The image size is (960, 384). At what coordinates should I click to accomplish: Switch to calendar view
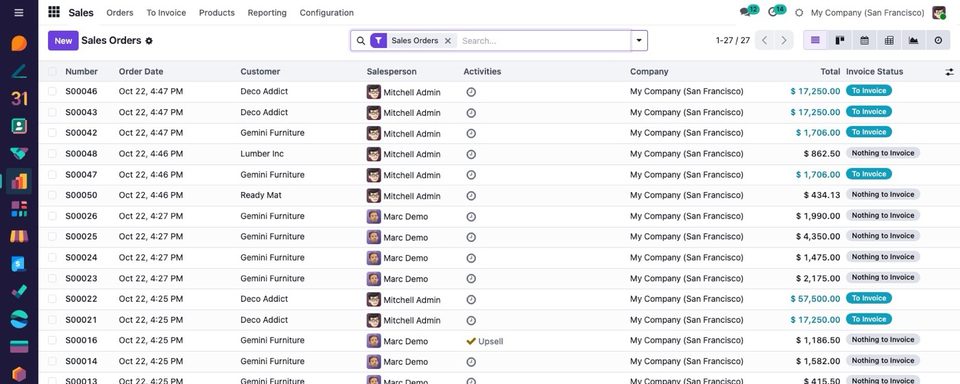coord(864,40)
